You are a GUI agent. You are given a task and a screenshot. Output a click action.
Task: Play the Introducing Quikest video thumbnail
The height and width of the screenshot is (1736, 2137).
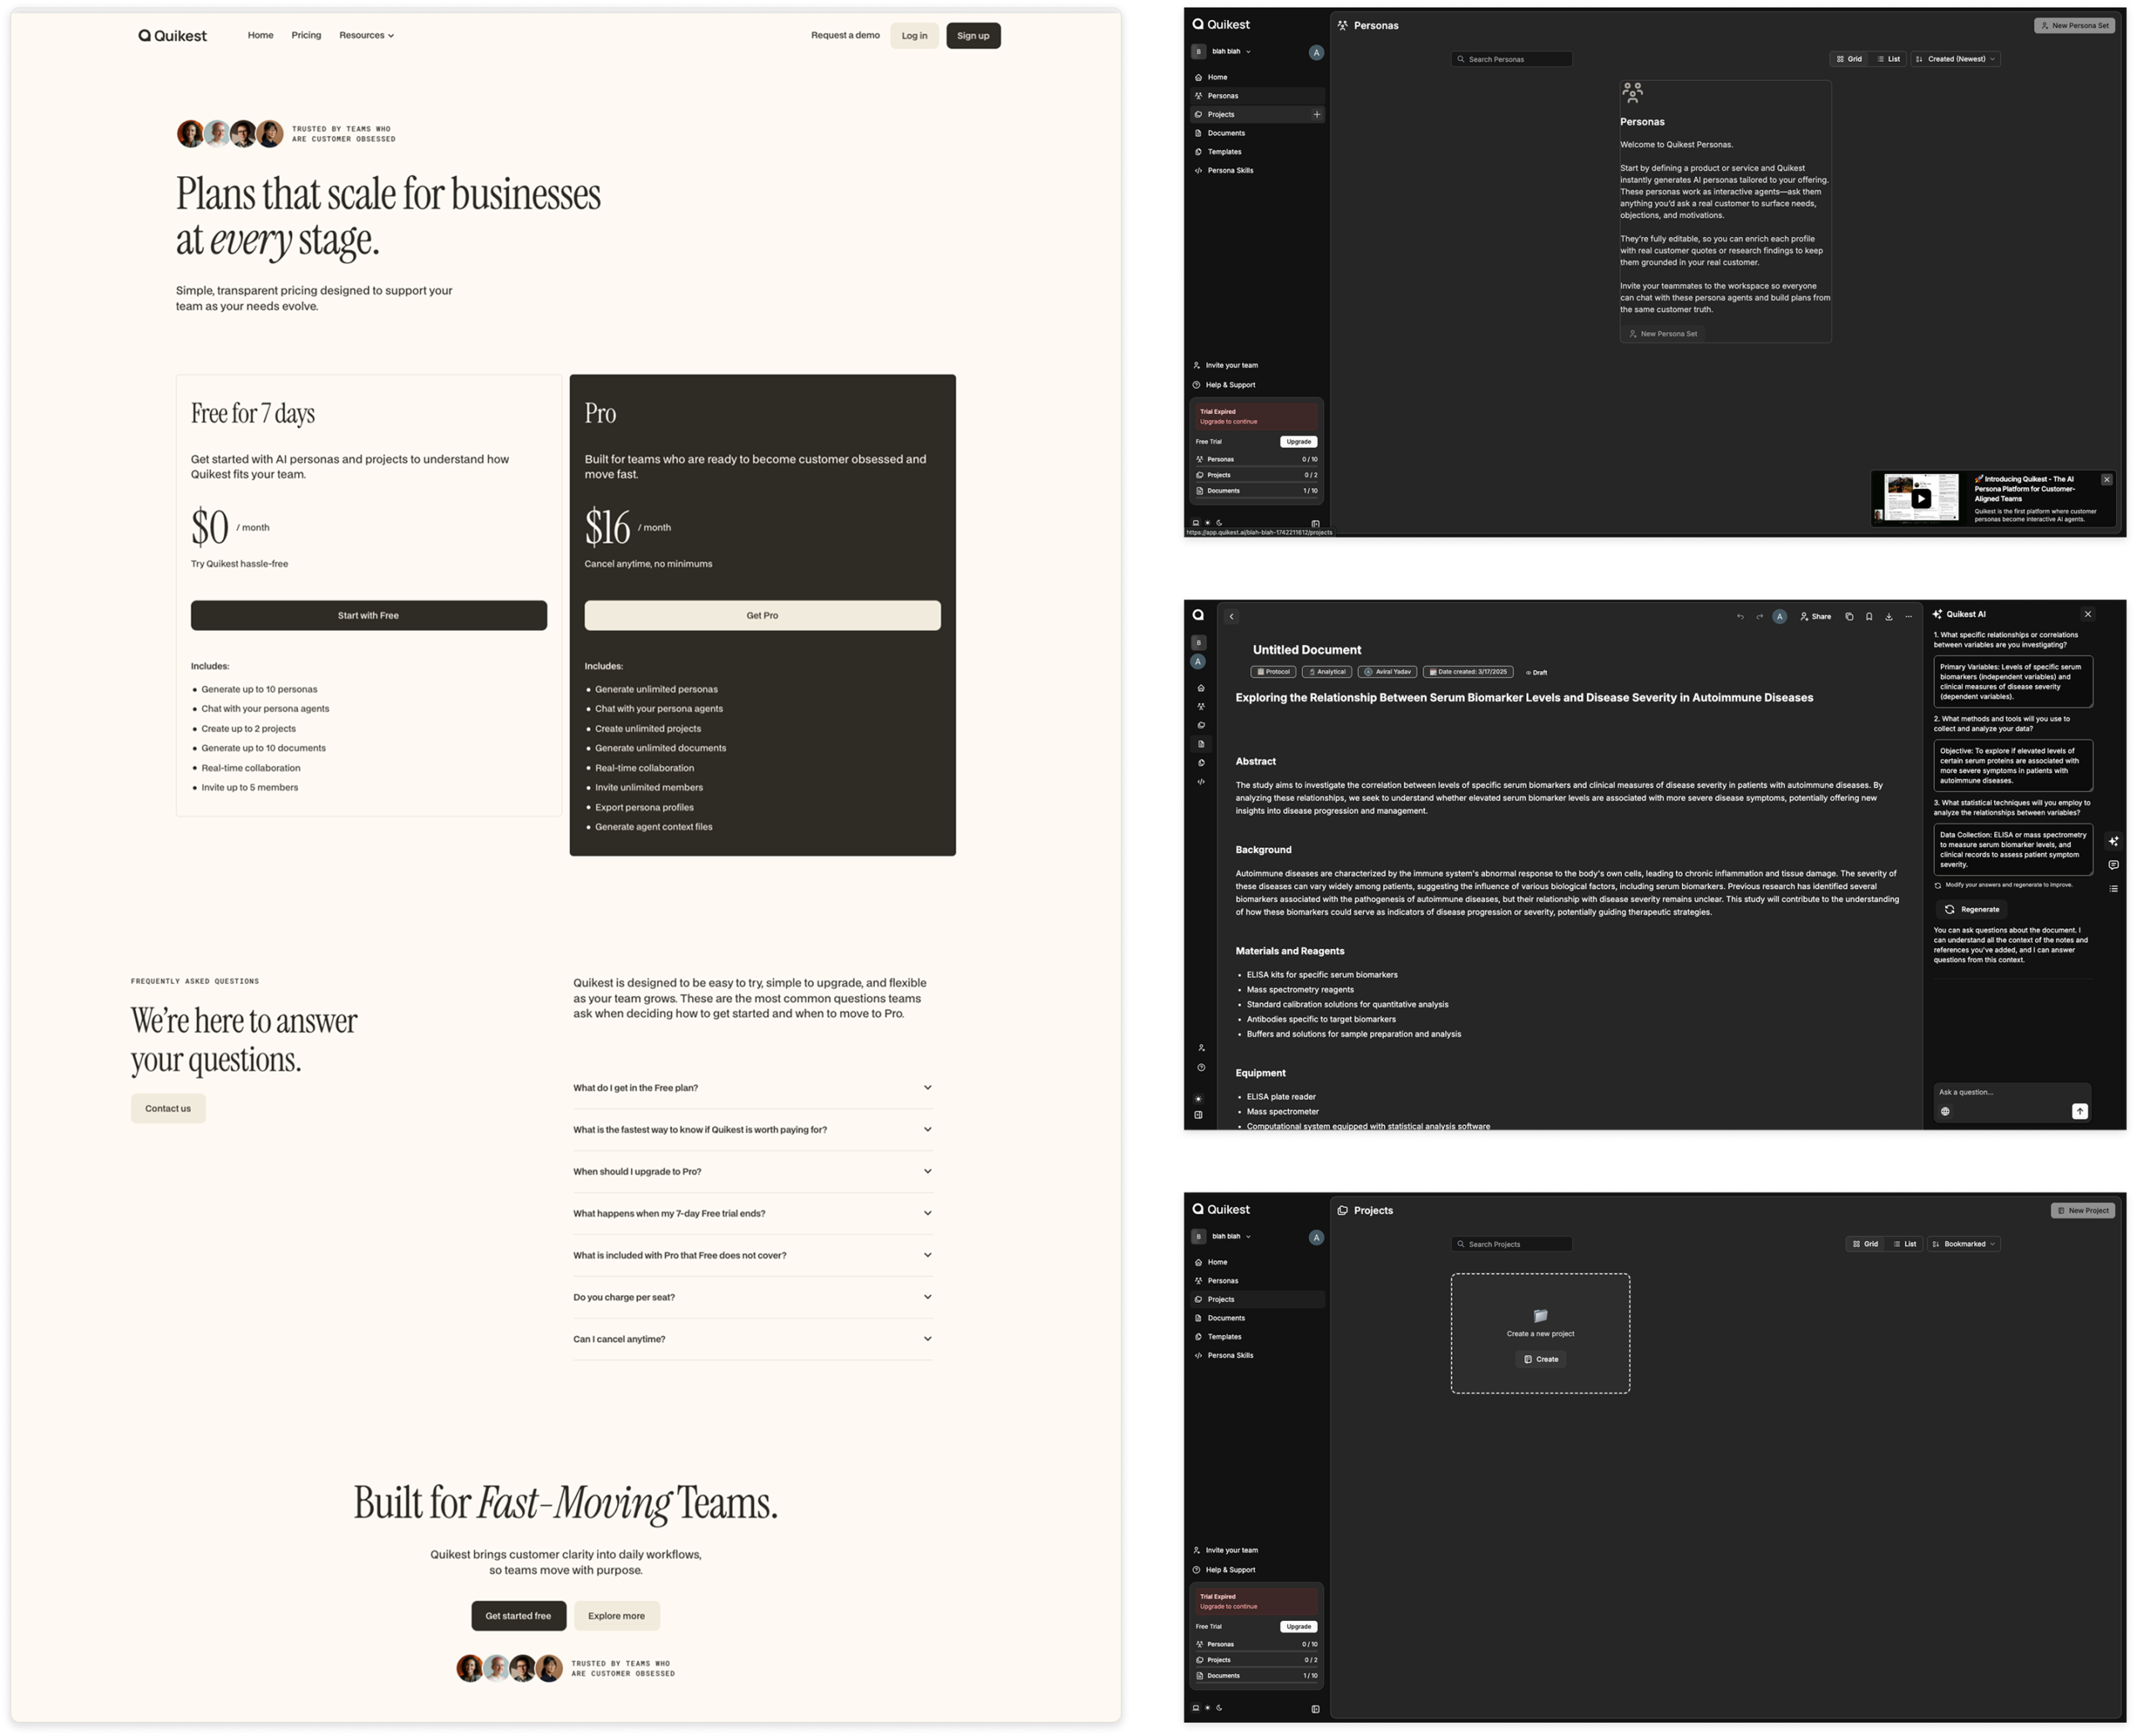coord(1920,498)
